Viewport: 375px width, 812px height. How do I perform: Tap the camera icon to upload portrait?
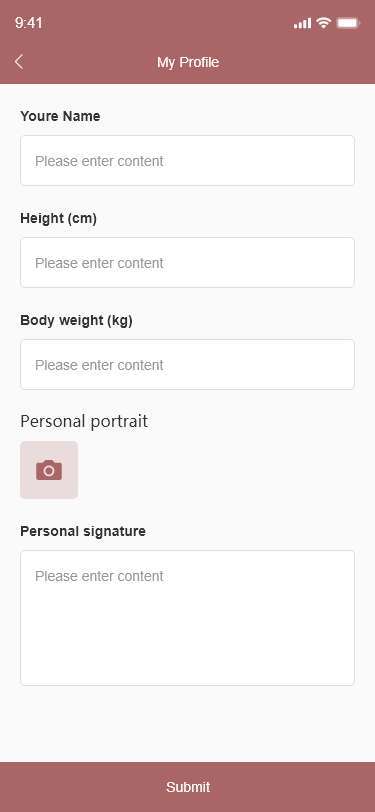click(49, 470)
